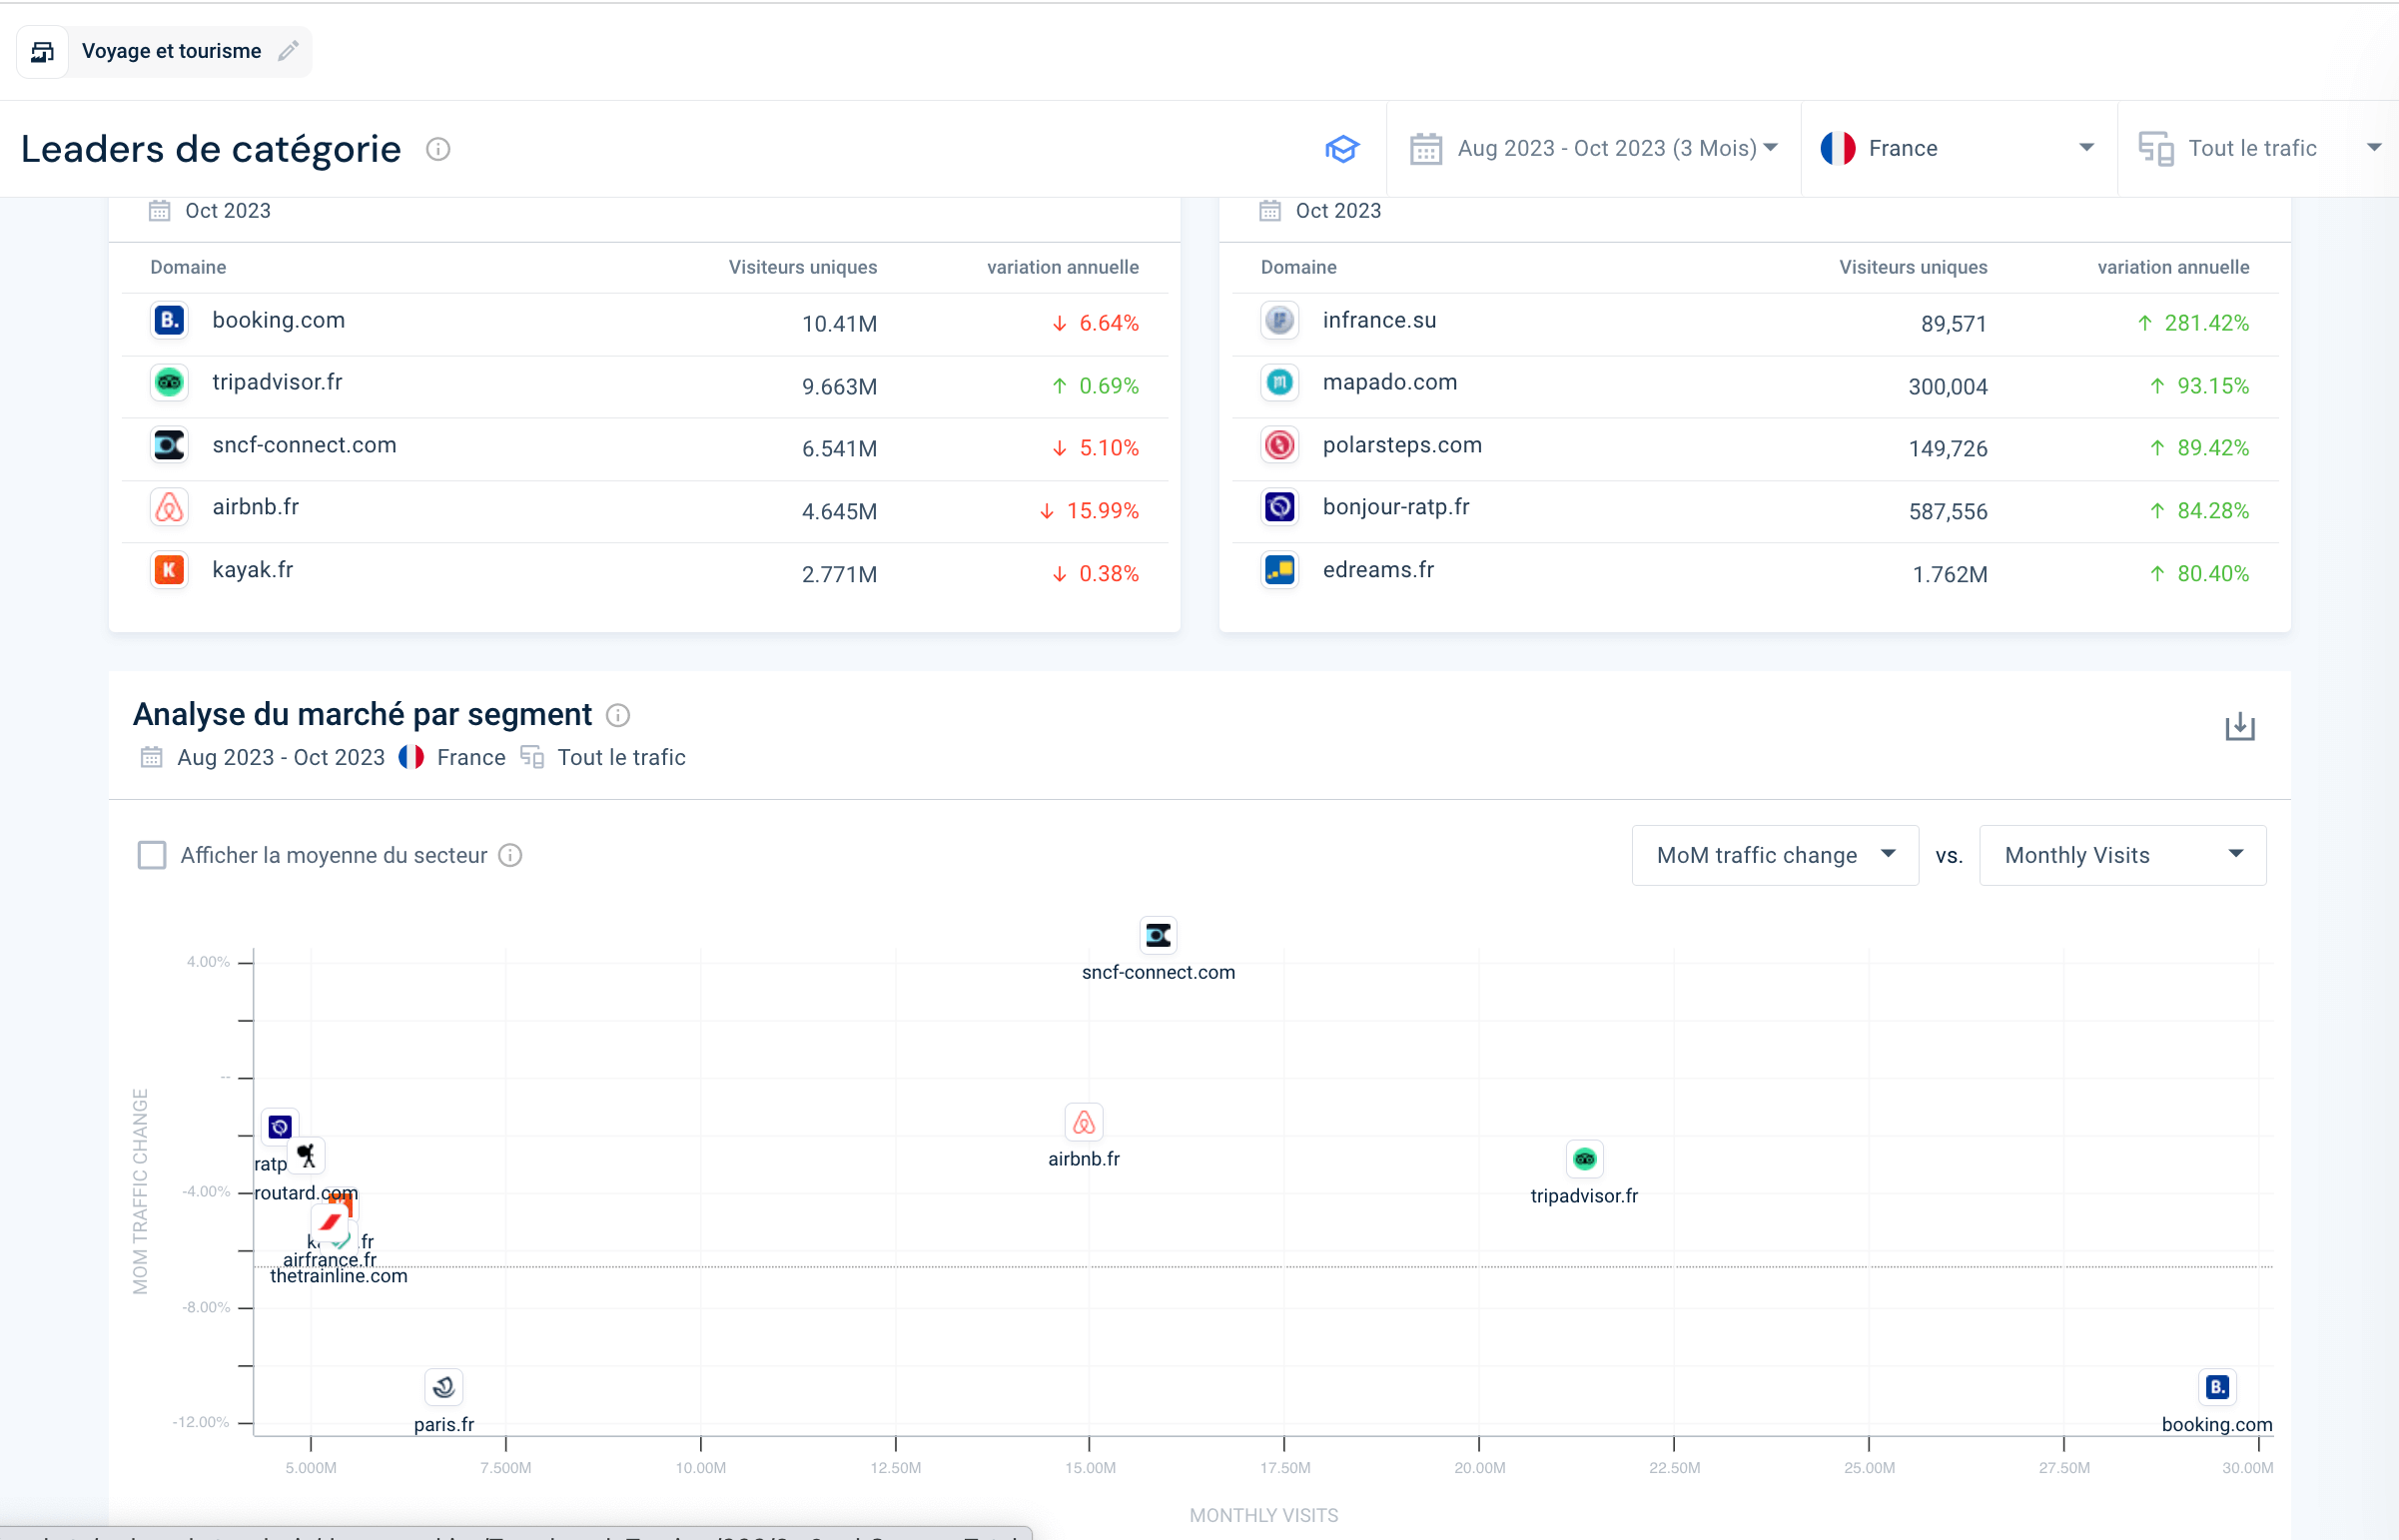Screen dimensions: 2399x1540
Task: Enable Afficher la moyenne du secteur
Action: click(x=151, y=855)
